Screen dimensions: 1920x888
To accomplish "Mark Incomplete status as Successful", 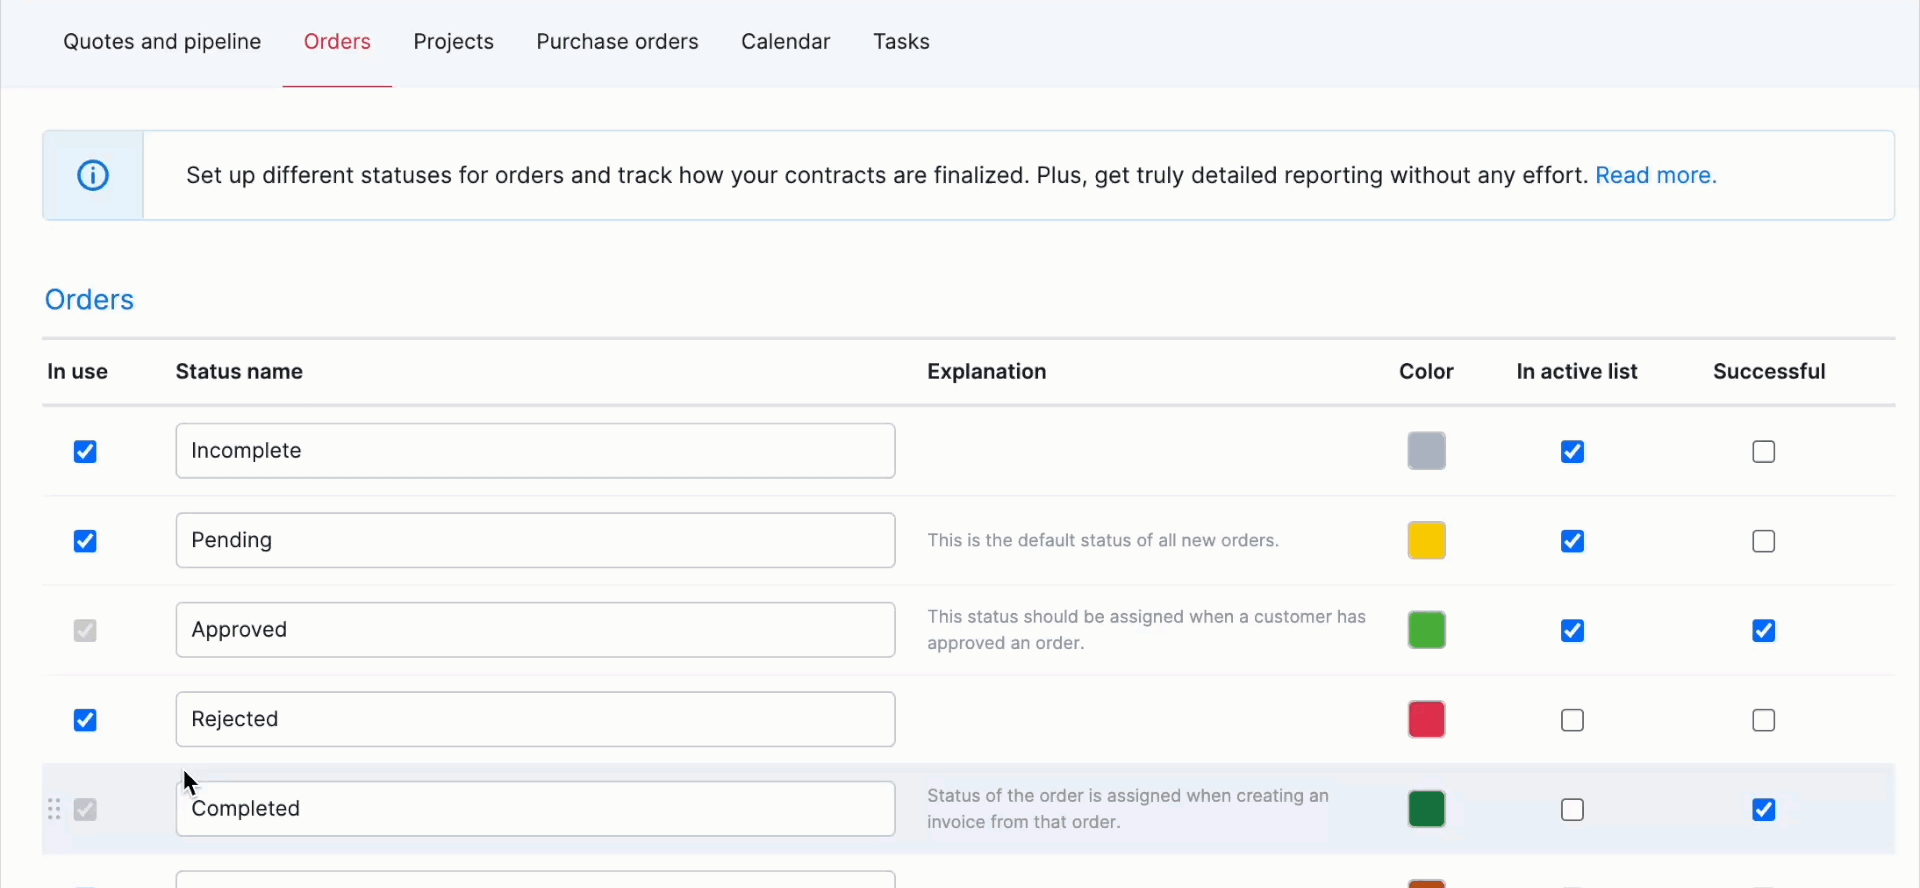I will tap(1764, 452).
